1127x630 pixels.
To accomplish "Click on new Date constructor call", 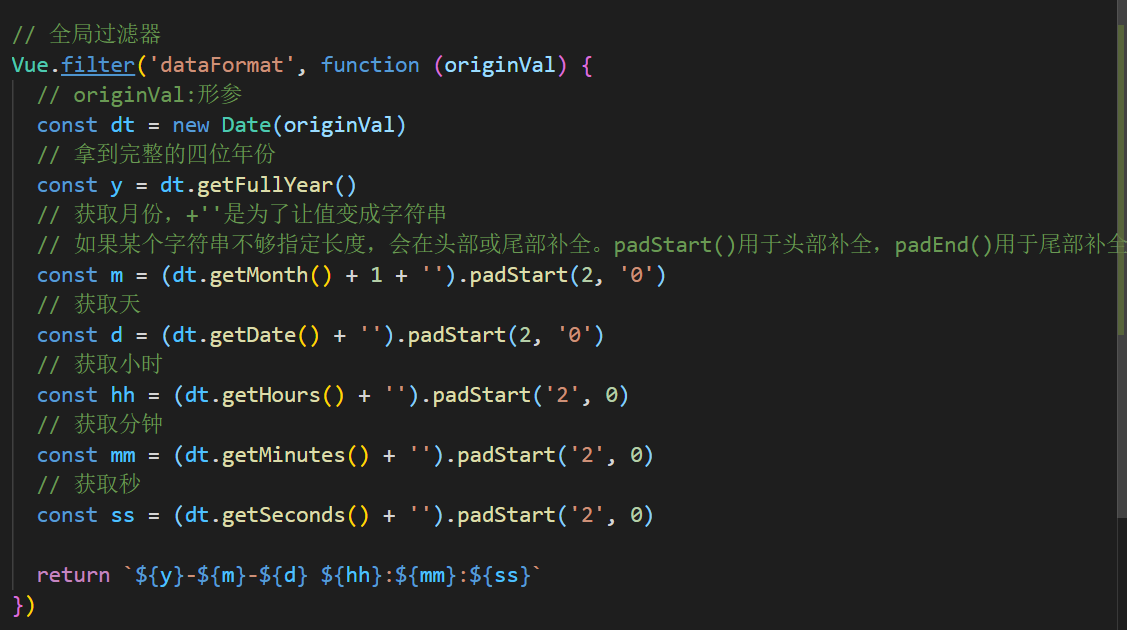I will click(247, 125).
